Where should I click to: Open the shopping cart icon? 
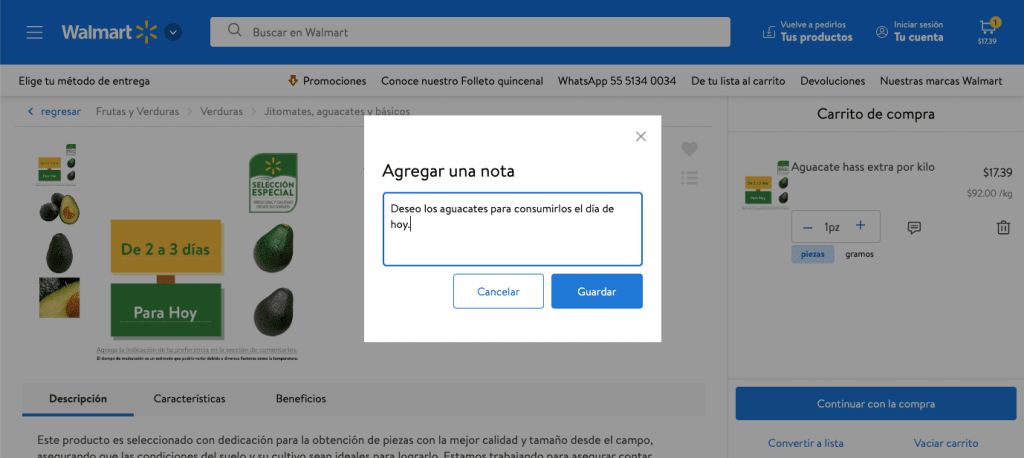[987, 31]
